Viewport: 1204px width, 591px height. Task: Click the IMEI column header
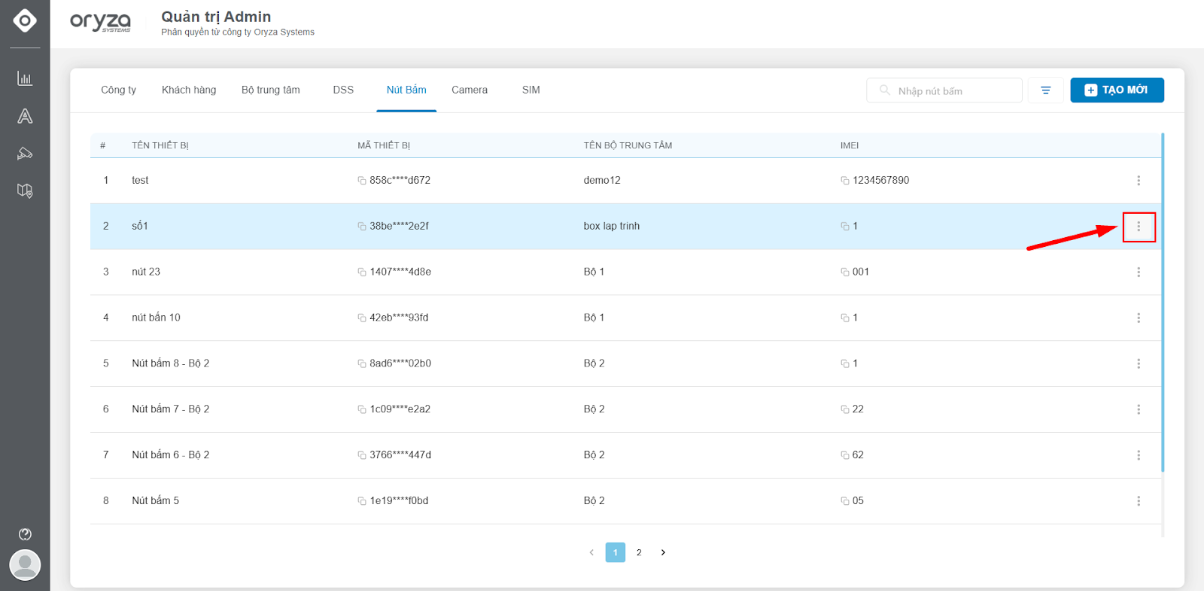pyautogui.click(x=850, y=146)
